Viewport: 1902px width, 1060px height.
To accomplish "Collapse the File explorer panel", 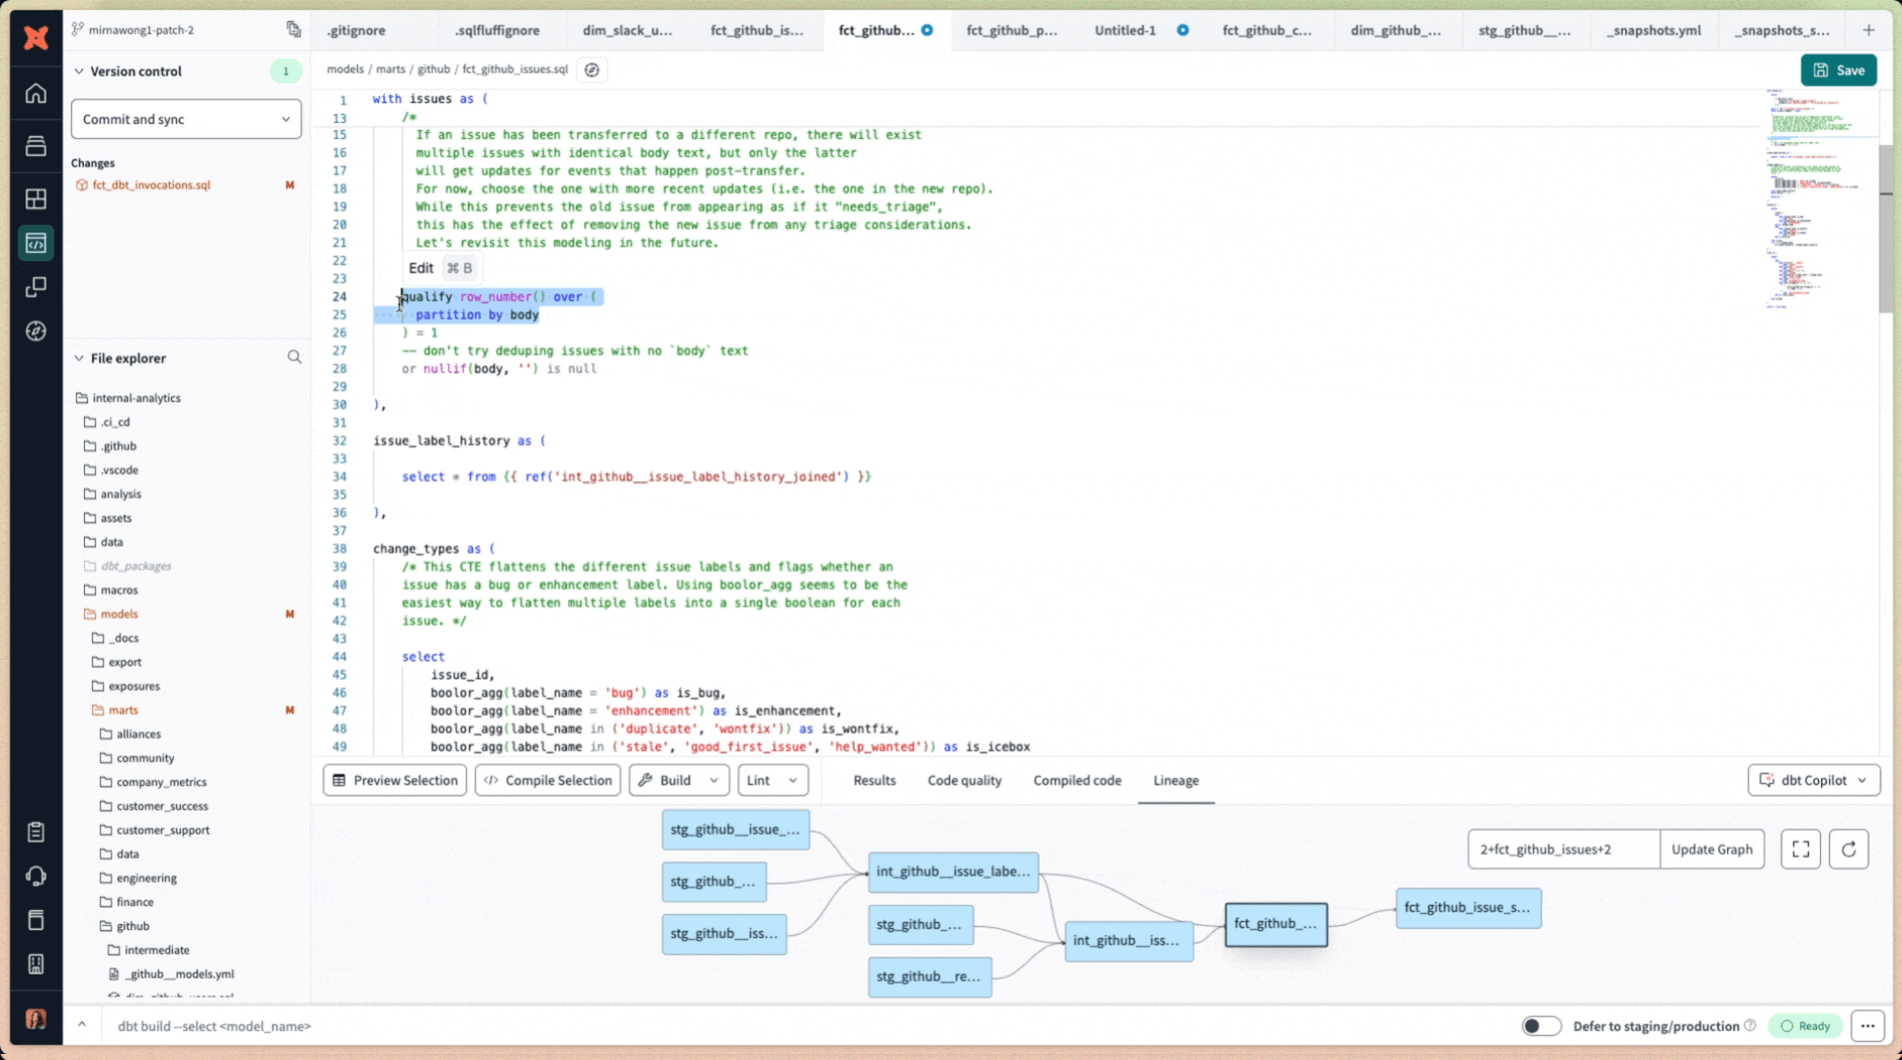I will point(78,357).
